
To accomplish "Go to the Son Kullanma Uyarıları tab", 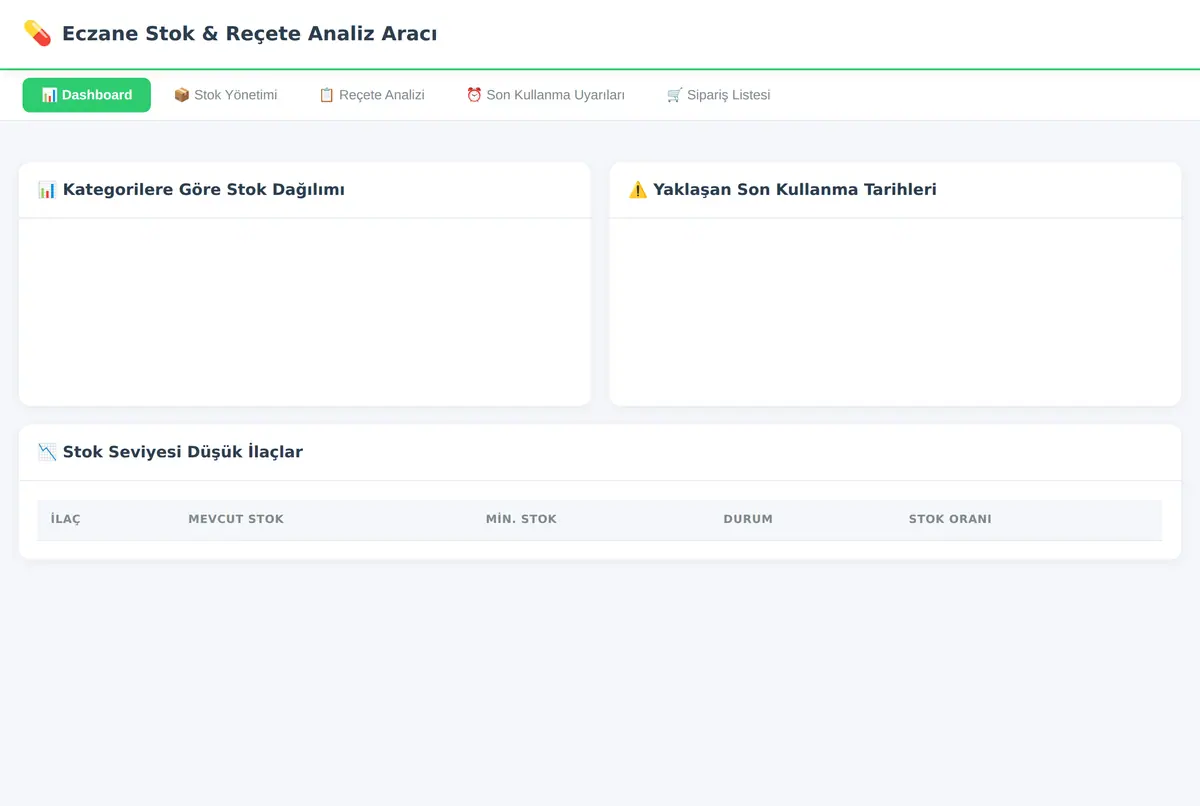I will coord(545,95).
